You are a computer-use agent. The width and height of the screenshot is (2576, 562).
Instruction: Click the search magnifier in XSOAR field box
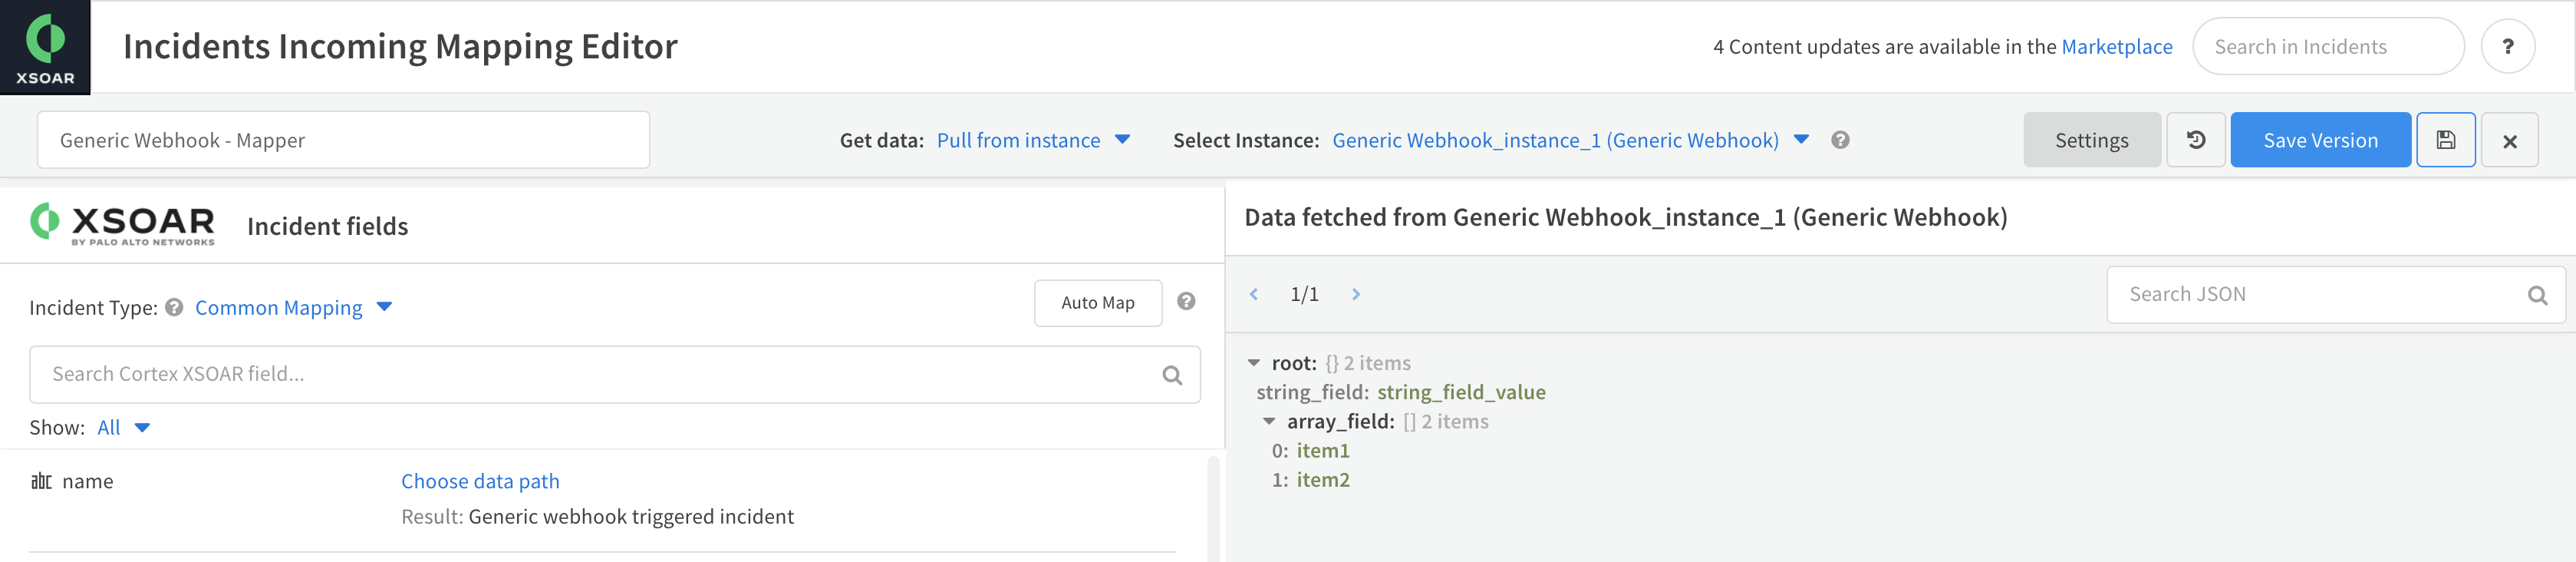(1172, 375)
